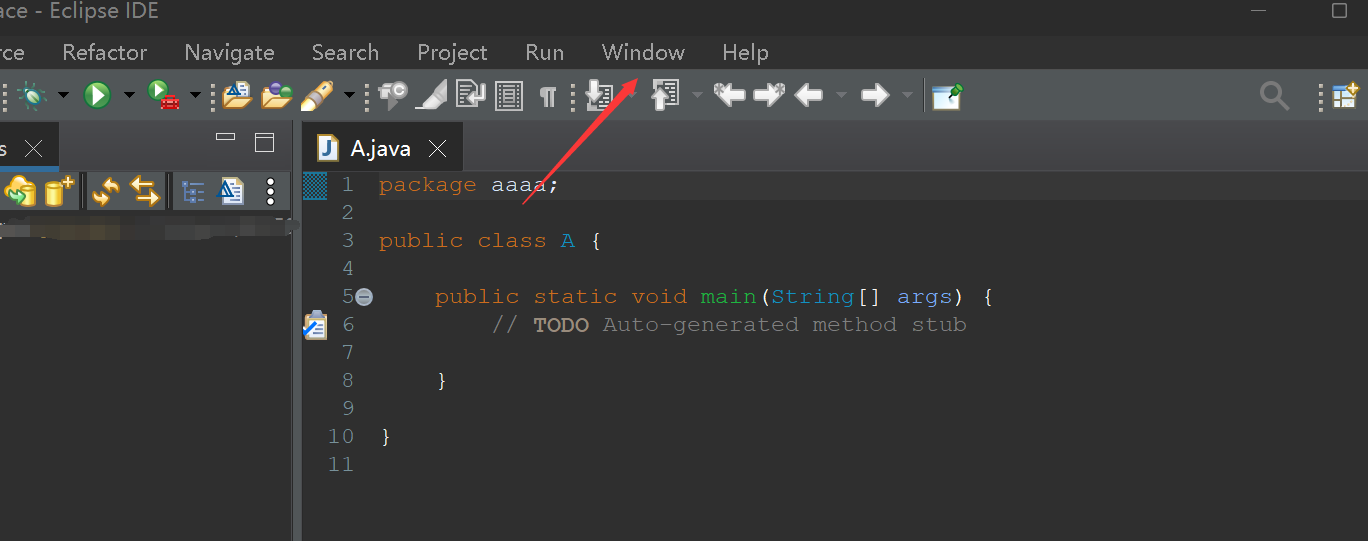
Task: Click the marker beside line 1
Action: (x=315, y=185)
